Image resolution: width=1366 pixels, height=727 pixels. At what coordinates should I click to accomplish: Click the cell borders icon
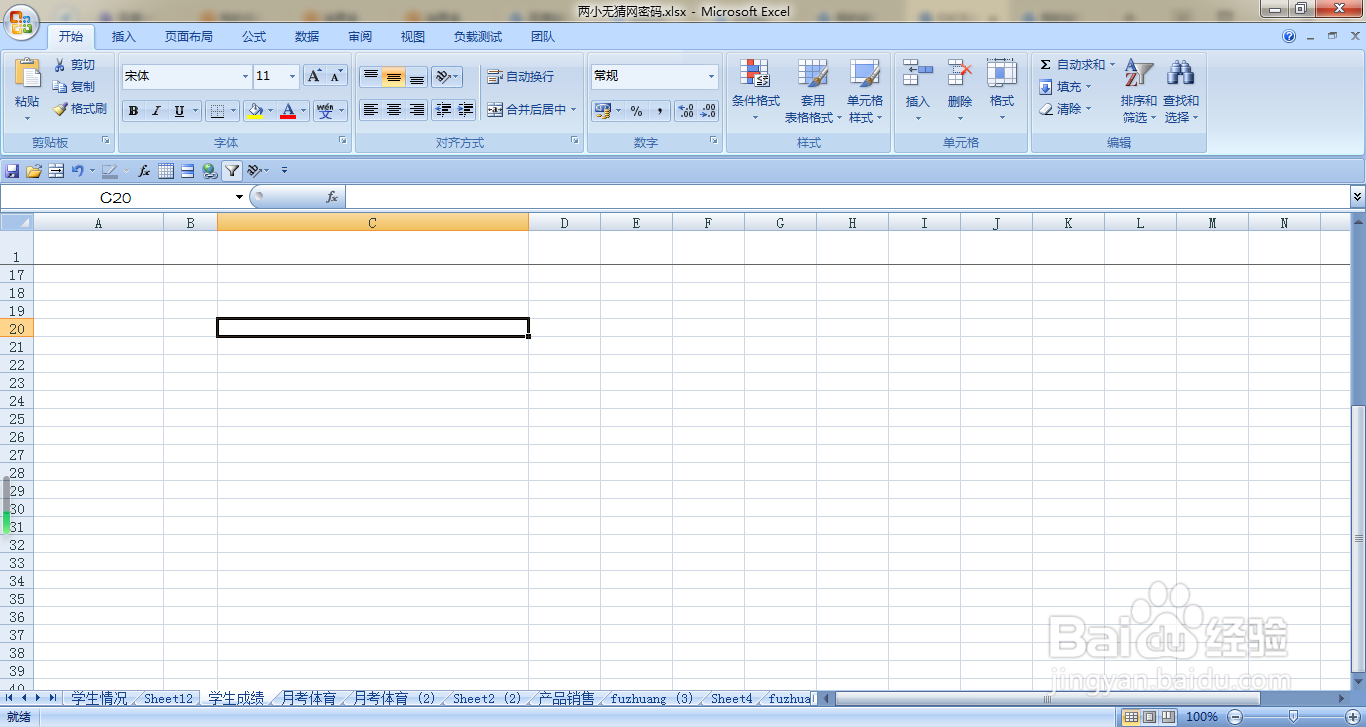pyautogui.click(x=217, y=111)
